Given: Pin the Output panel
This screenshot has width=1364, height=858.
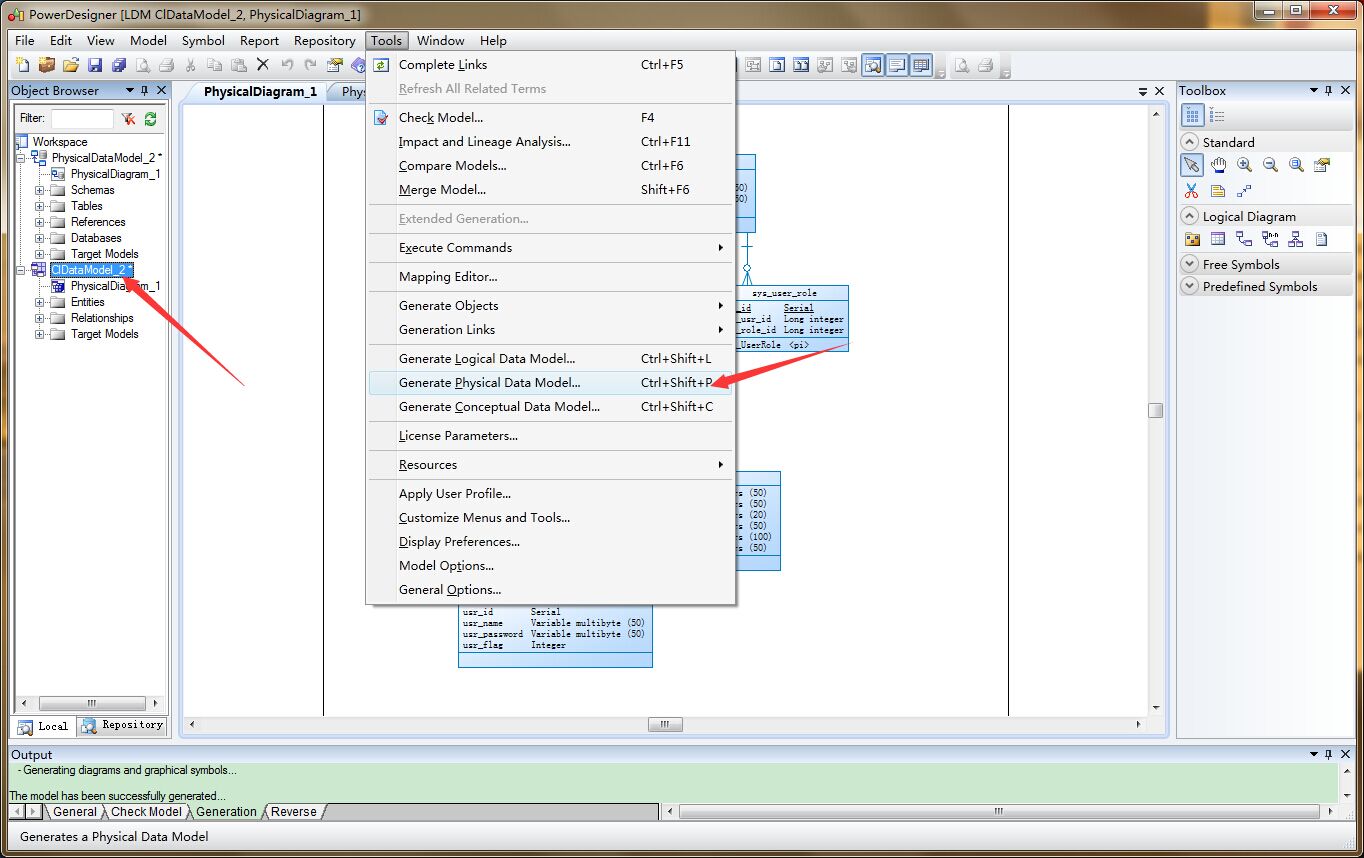Looking at the screenshot, I should point(1329,754).
